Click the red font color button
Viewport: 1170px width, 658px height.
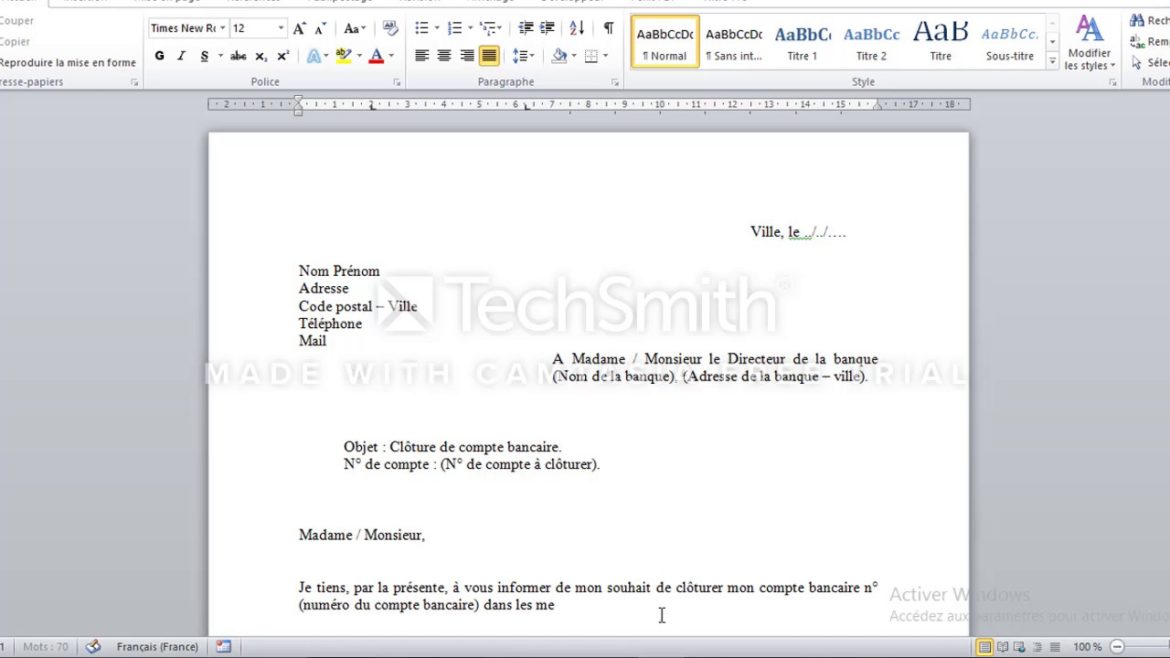coord(376,56)
